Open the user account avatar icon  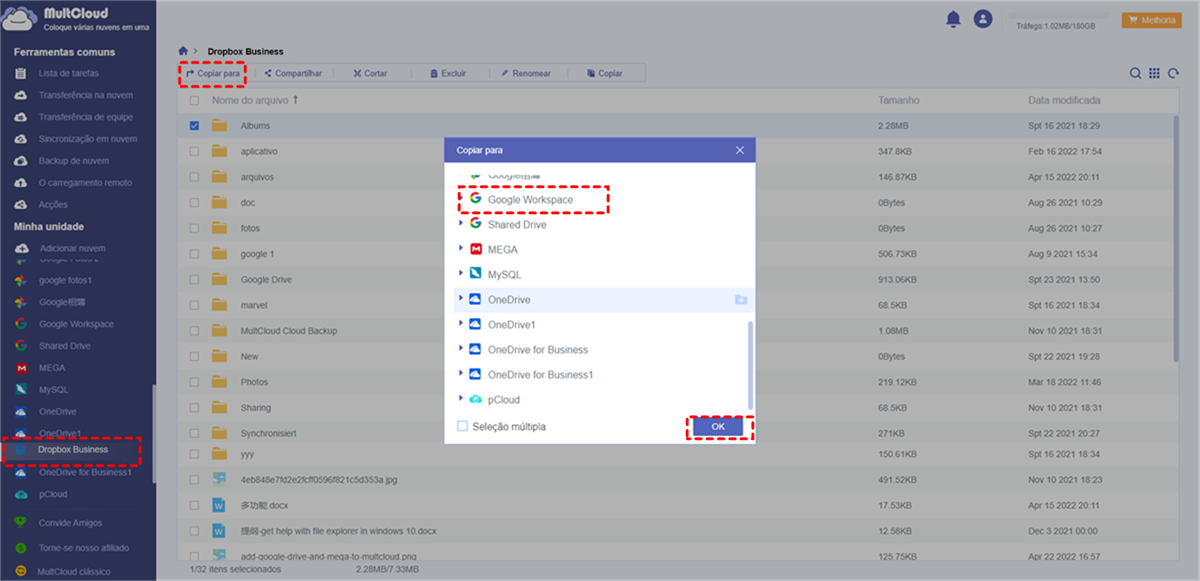pos(983,19)
